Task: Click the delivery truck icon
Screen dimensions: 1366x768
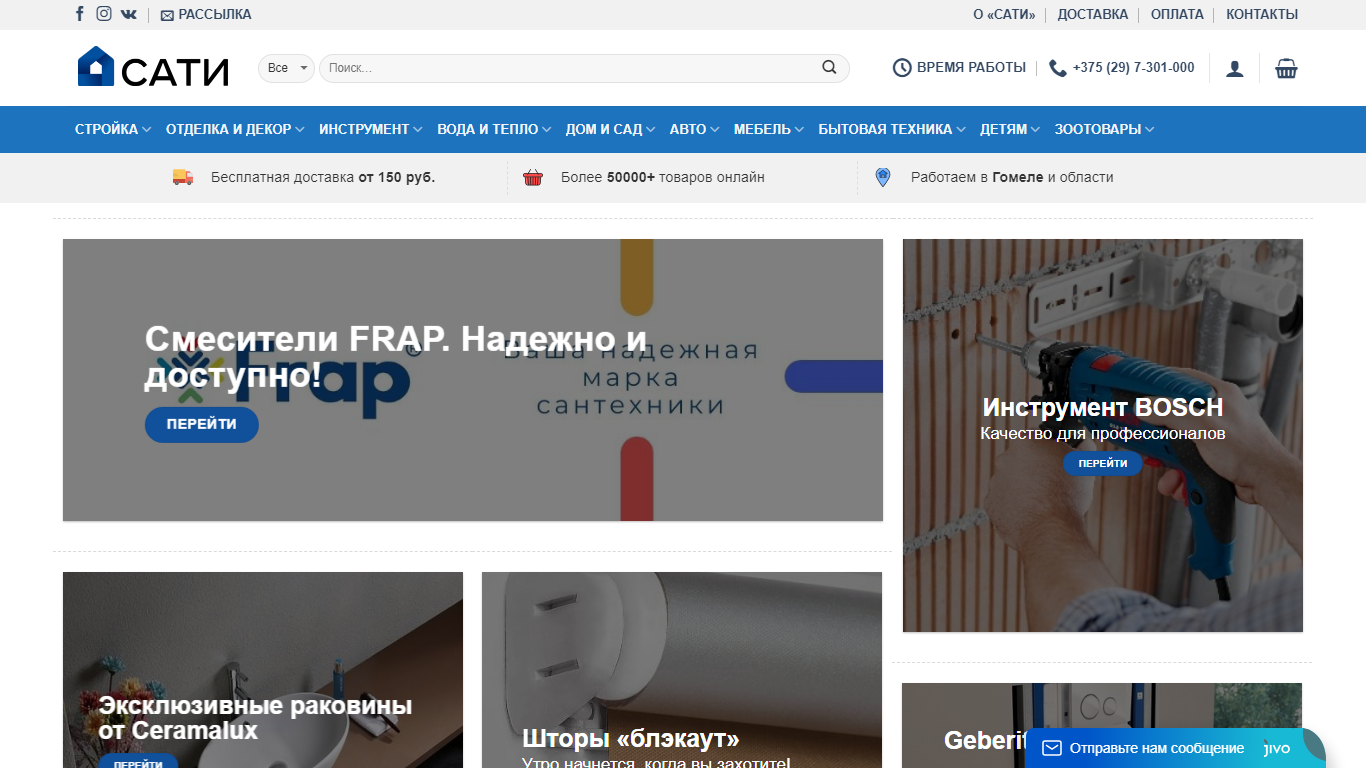Action: 183,177
